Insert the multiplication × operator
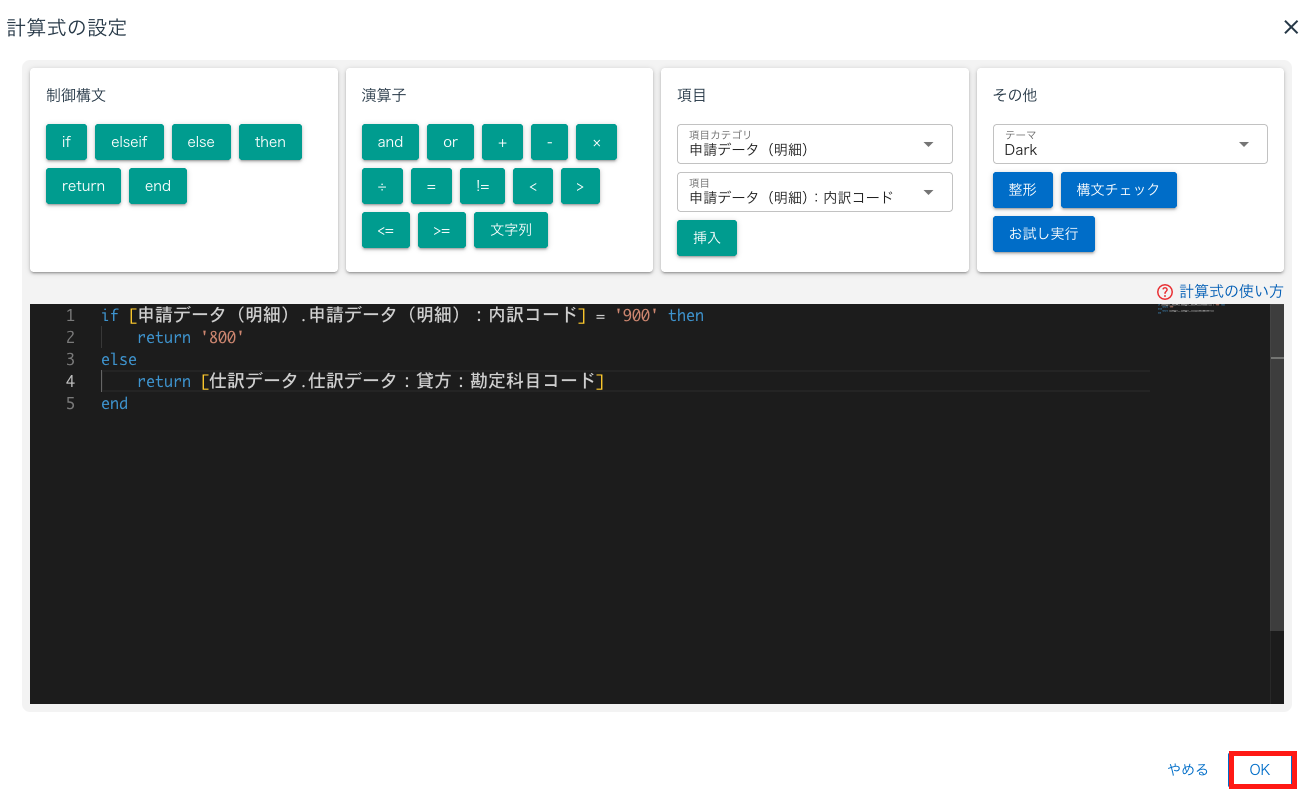 [x=597, y=142]
